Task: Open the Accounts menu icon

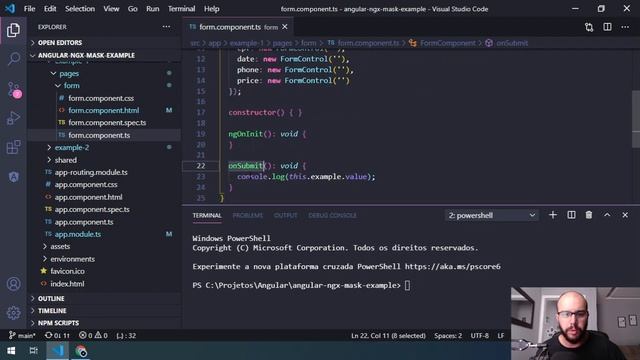Action: tap(13, 284)
